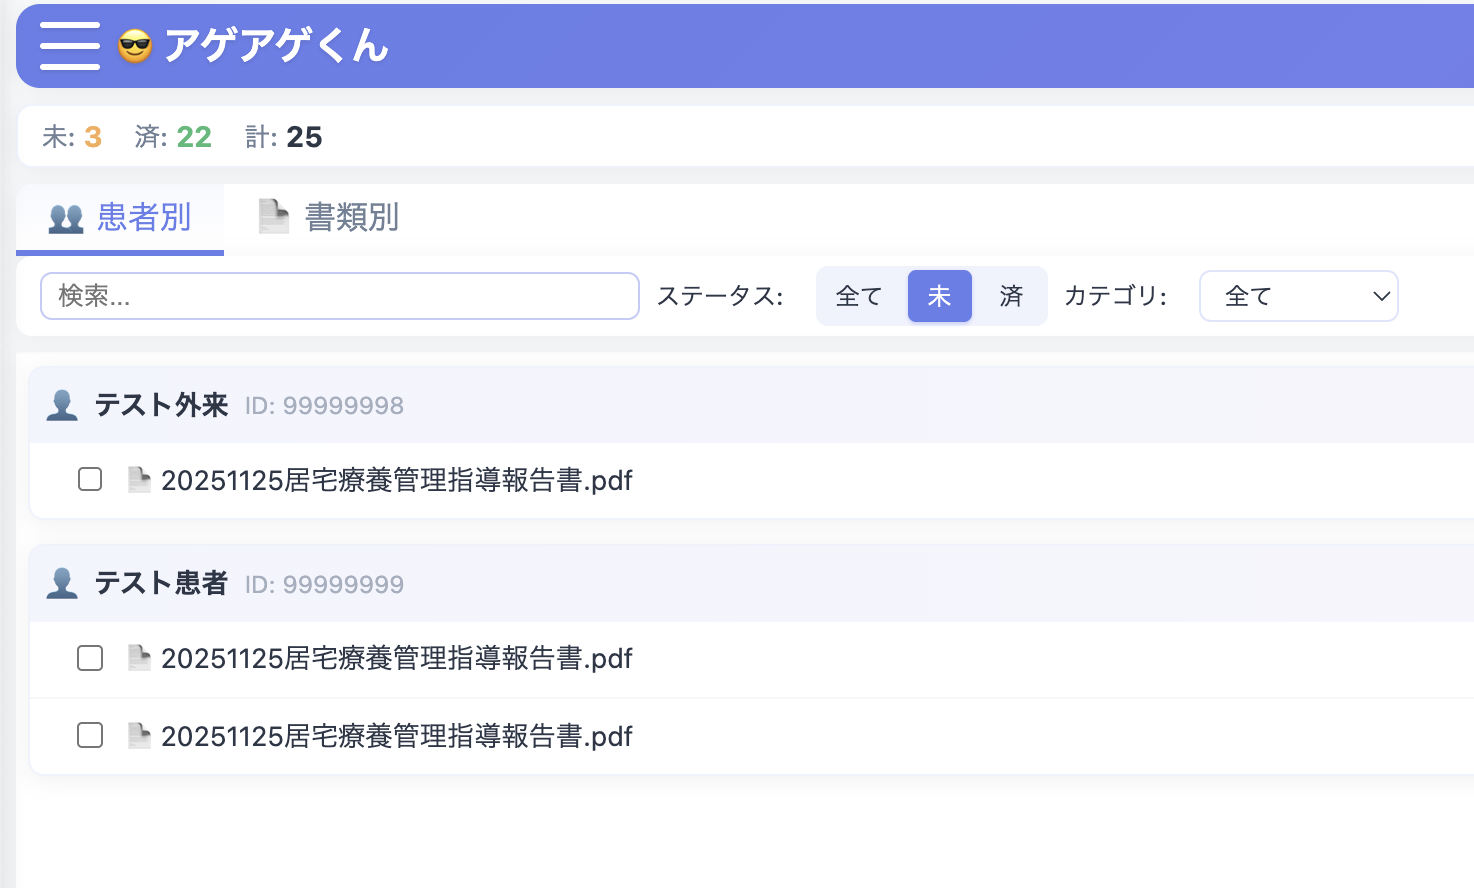
Task: Select the 全て status filter
Action: coord(859,296)
